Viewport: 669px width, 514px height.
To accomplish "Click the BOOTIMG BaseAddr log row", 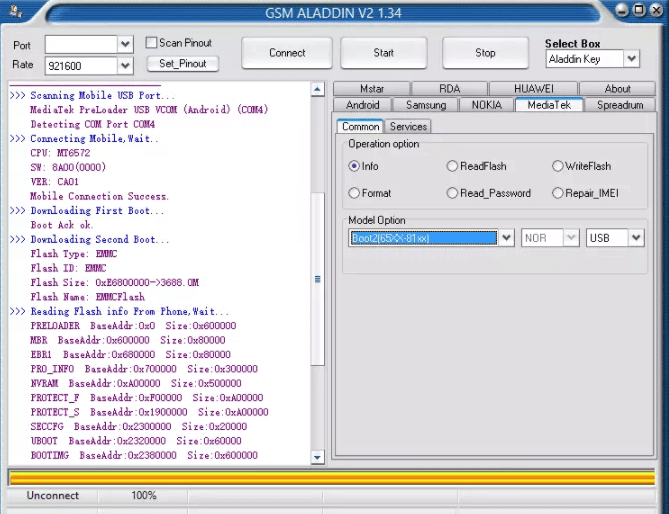I will tap(144, 456).
